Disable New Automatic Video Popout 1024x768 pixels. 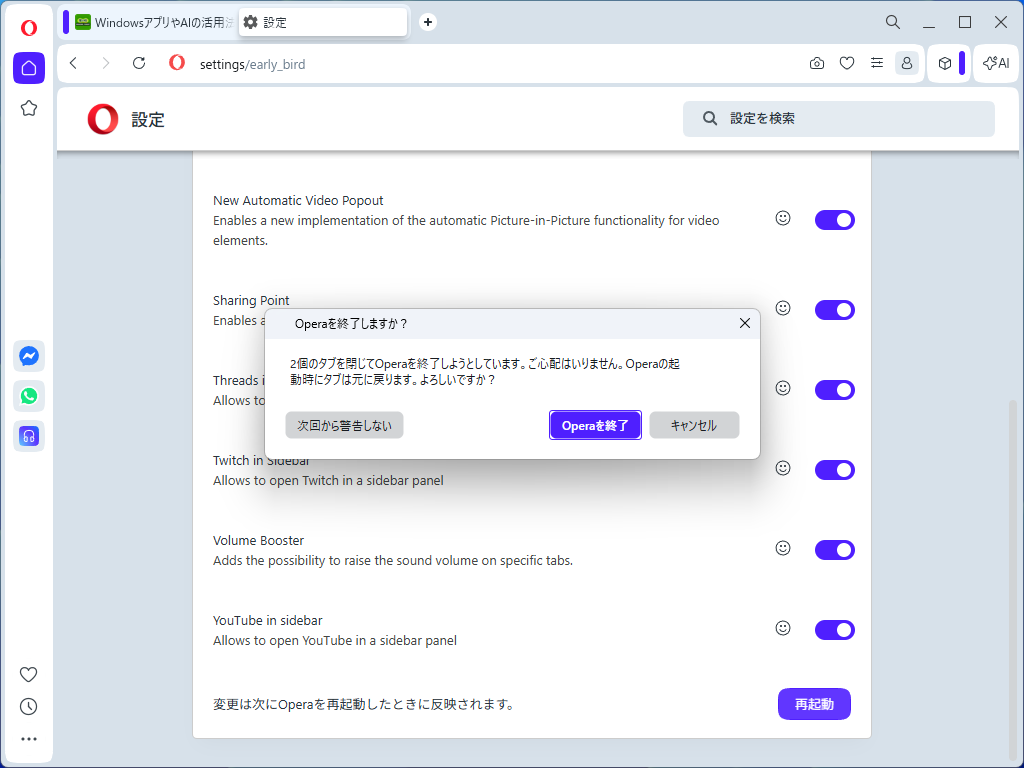[835, 220]
